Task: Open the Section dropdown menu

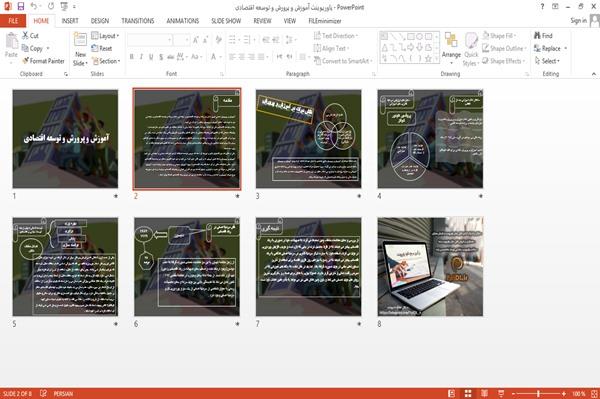Action: (106, 61)
